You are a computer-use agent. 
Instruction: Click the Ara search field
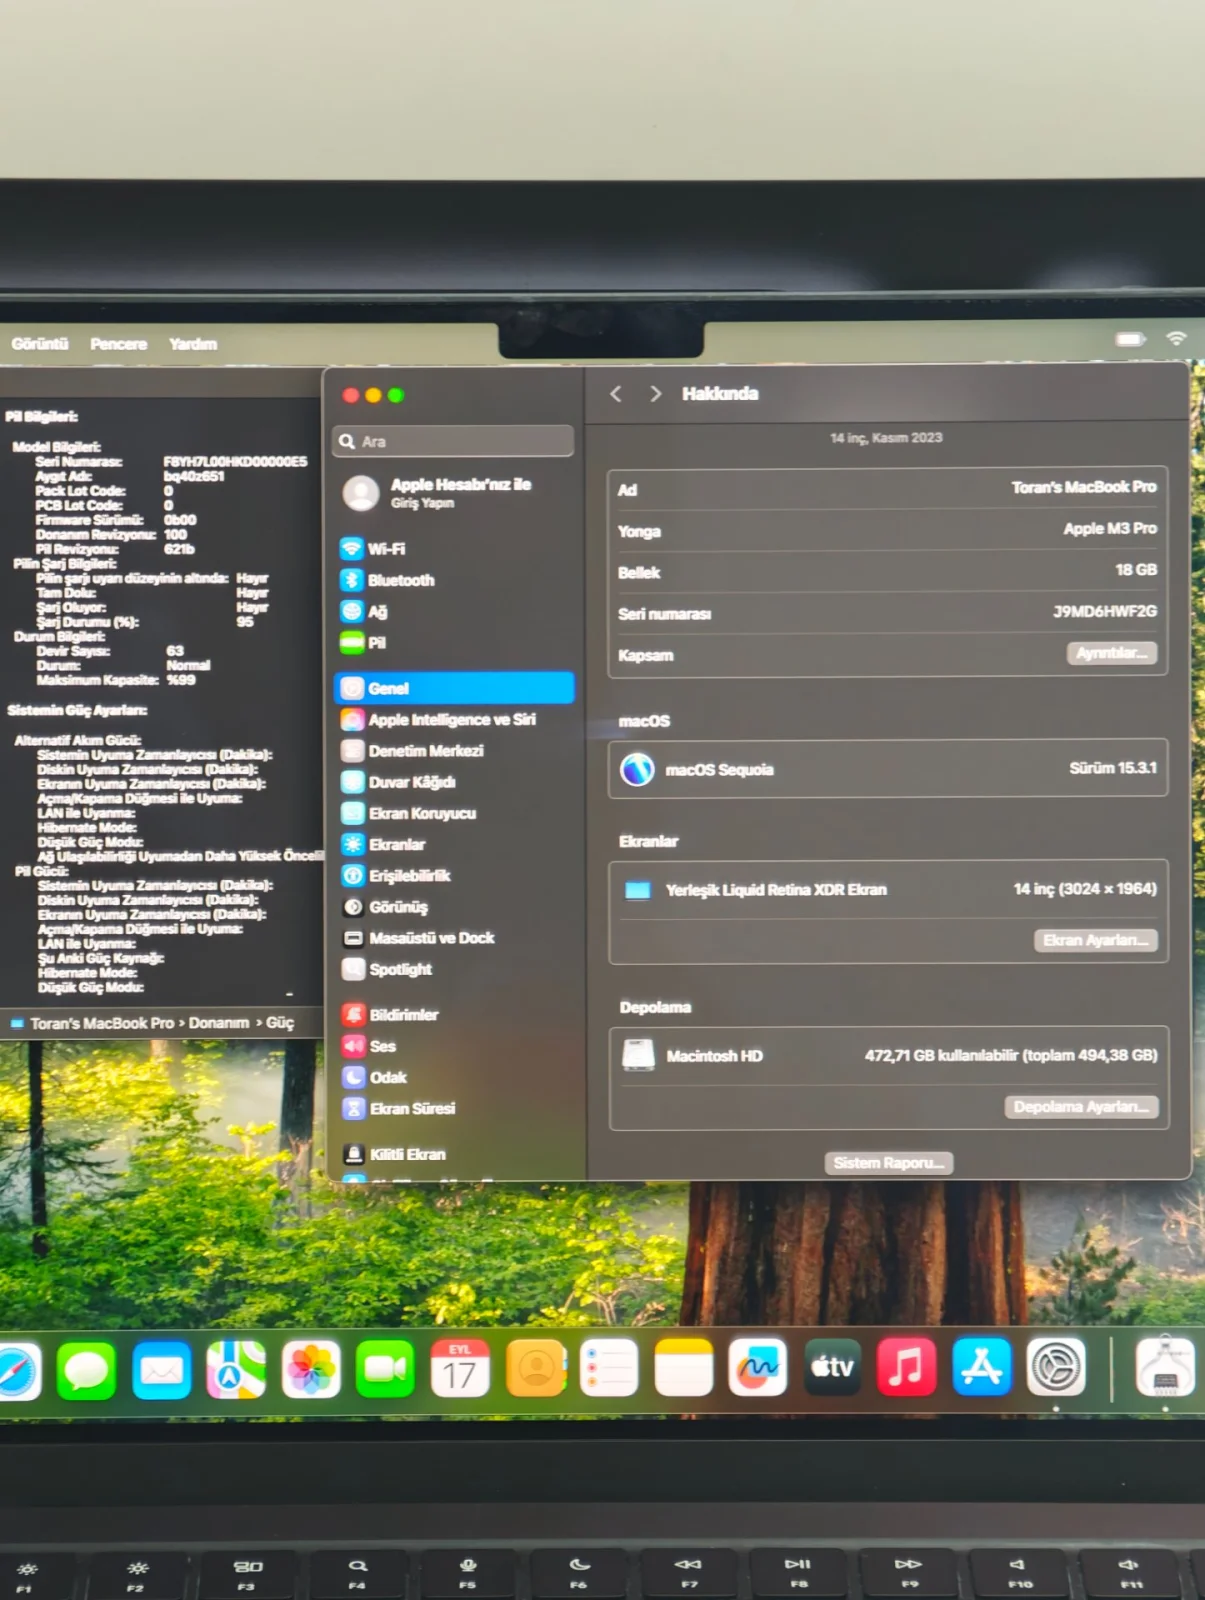(453, 441)
